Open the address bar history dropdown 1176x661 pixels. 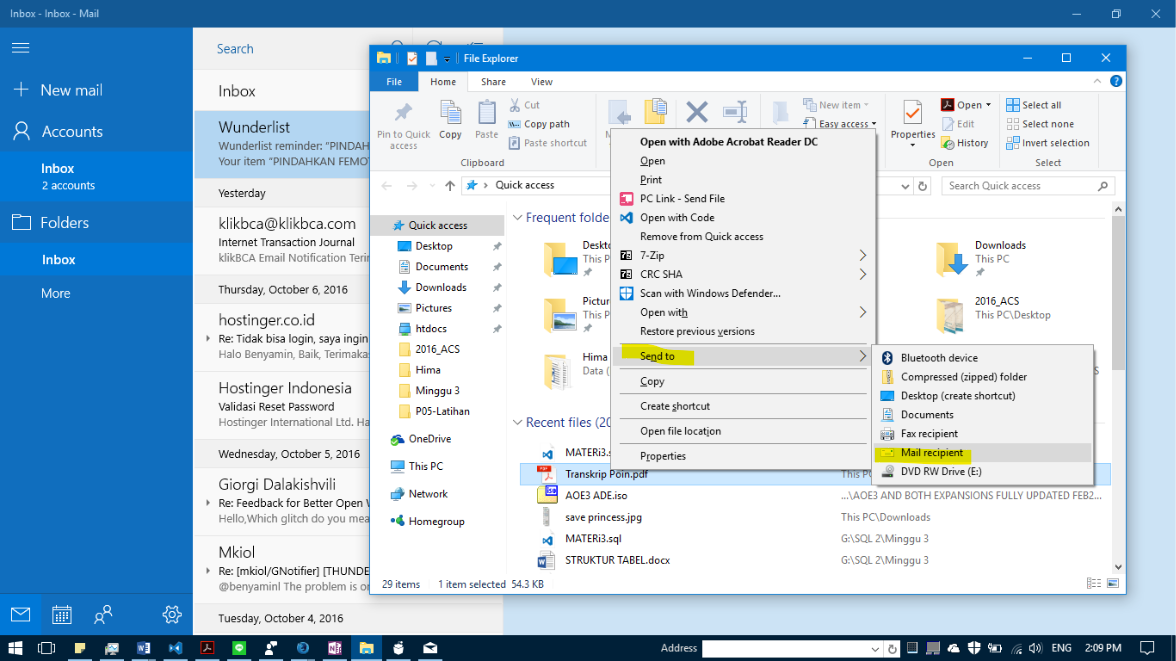(x=905, y=185)
